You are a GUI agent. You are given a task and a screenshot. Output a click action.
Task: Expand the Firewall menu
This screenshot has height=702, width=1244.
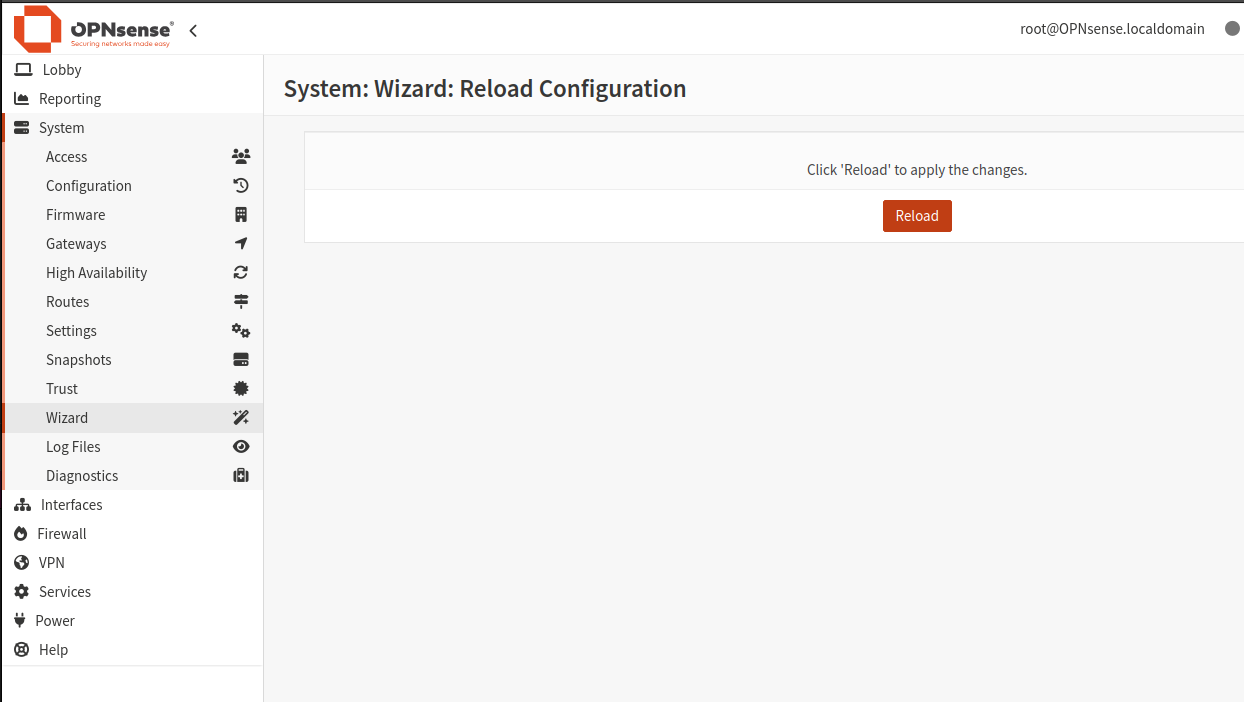pyautogui.click(x=132, y=534)
